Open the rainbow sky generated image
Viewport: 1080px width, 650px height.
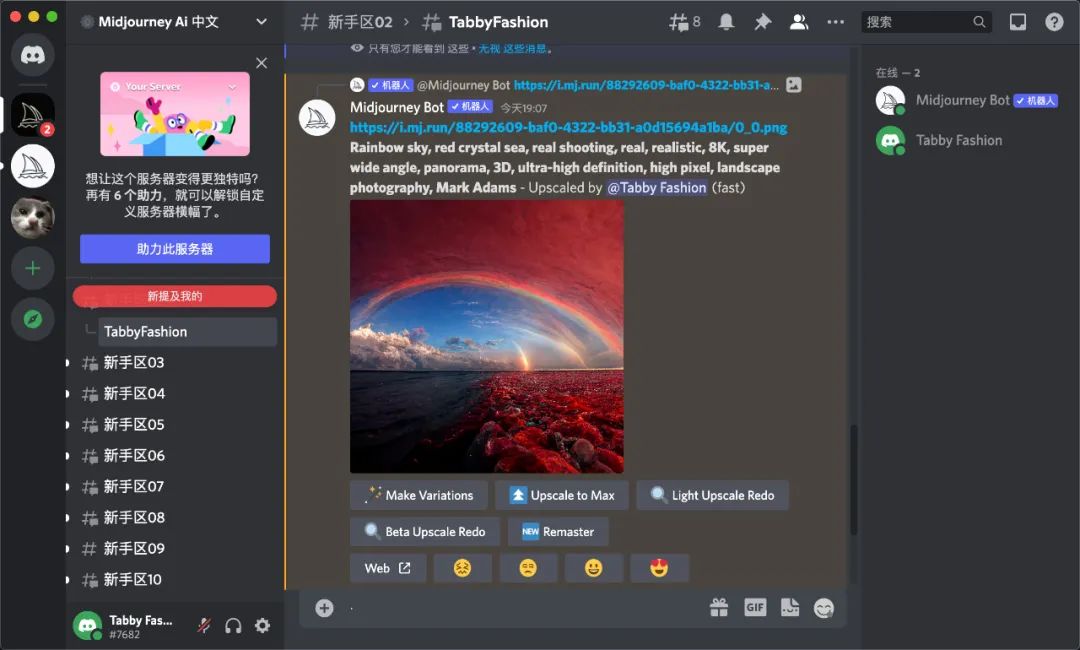pyautogui.click(x=487, y=337)
